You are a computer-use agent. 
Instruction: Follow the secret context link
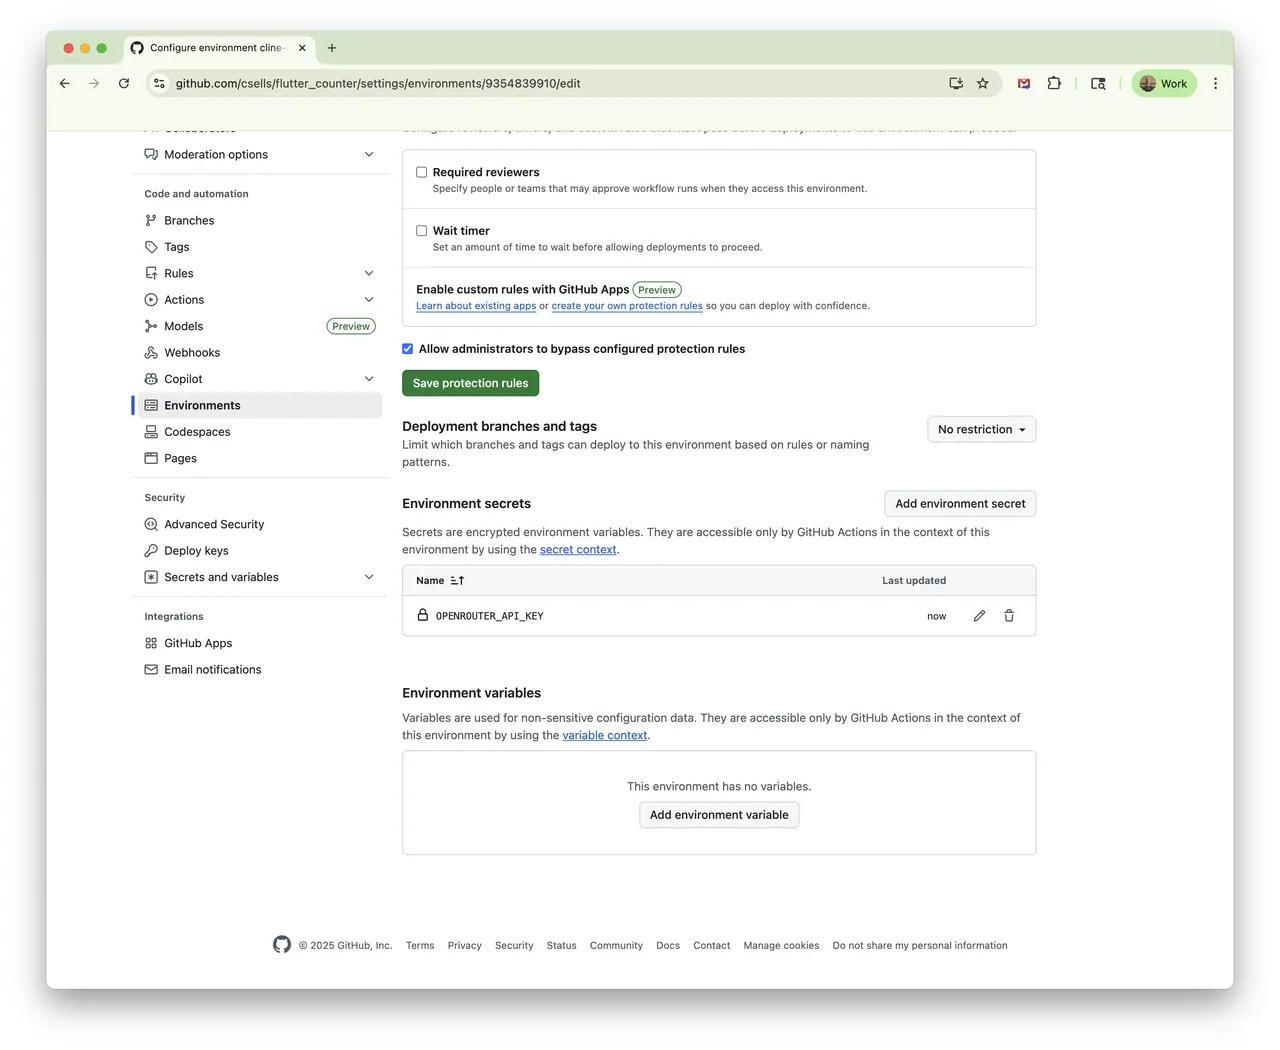click(578, 550)
